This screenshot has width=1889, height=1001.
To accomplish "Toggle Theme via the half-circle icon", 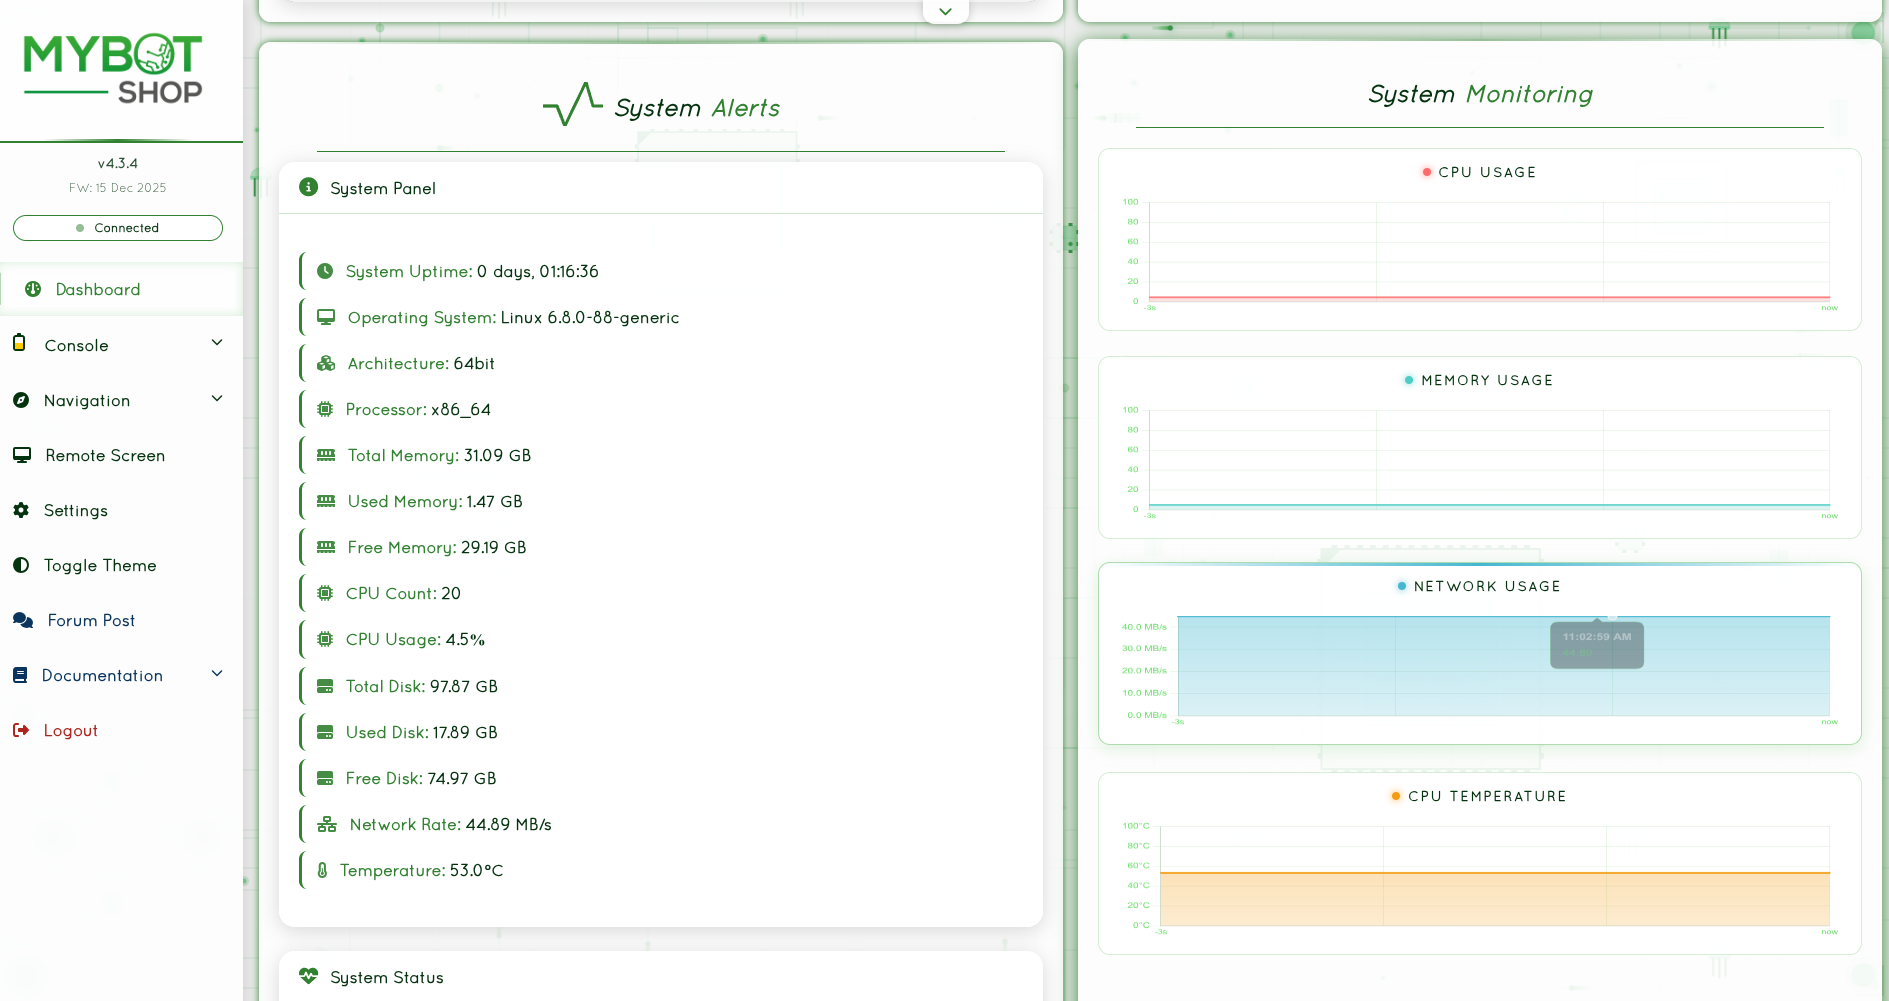I will 21,565.
